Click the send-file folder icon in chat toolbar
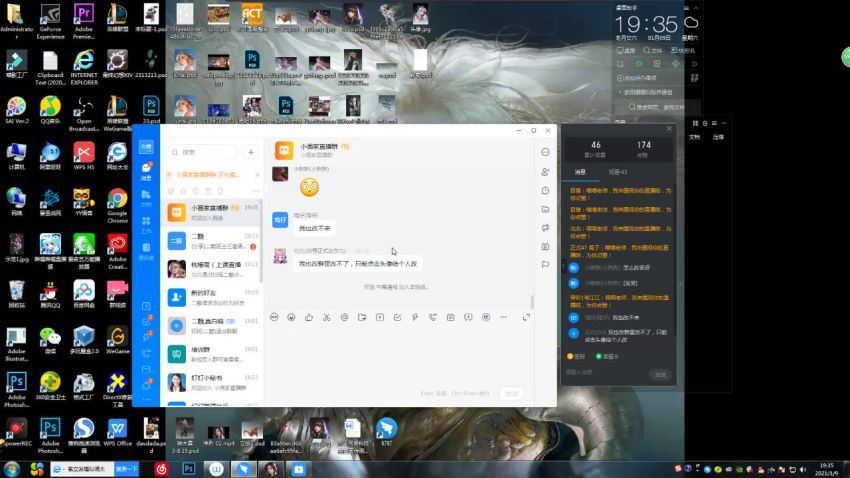 pos(362,317)
